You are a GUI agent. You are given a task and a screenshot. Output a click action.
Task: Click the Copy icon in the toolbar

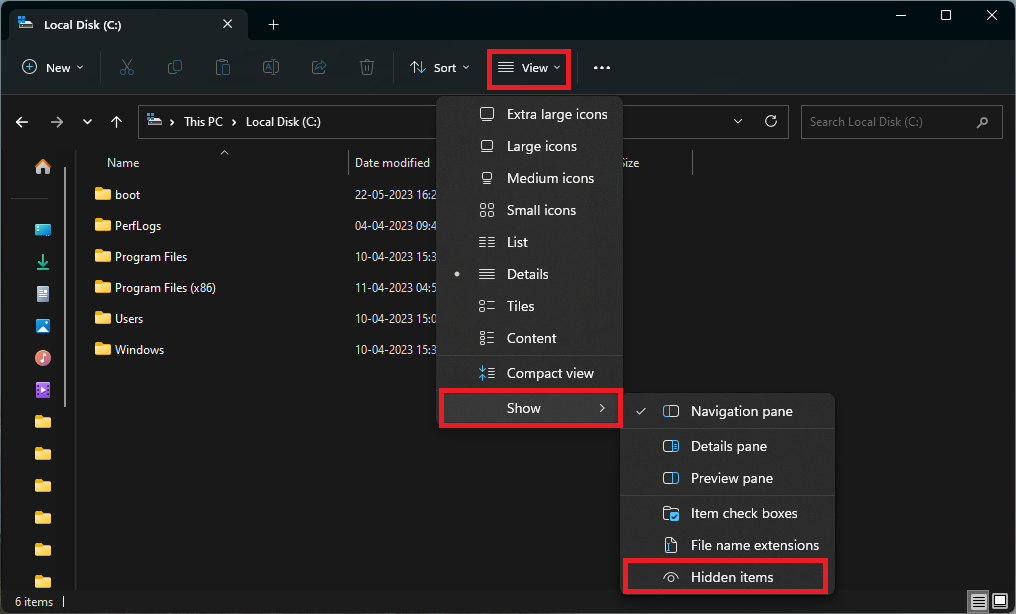173,67
